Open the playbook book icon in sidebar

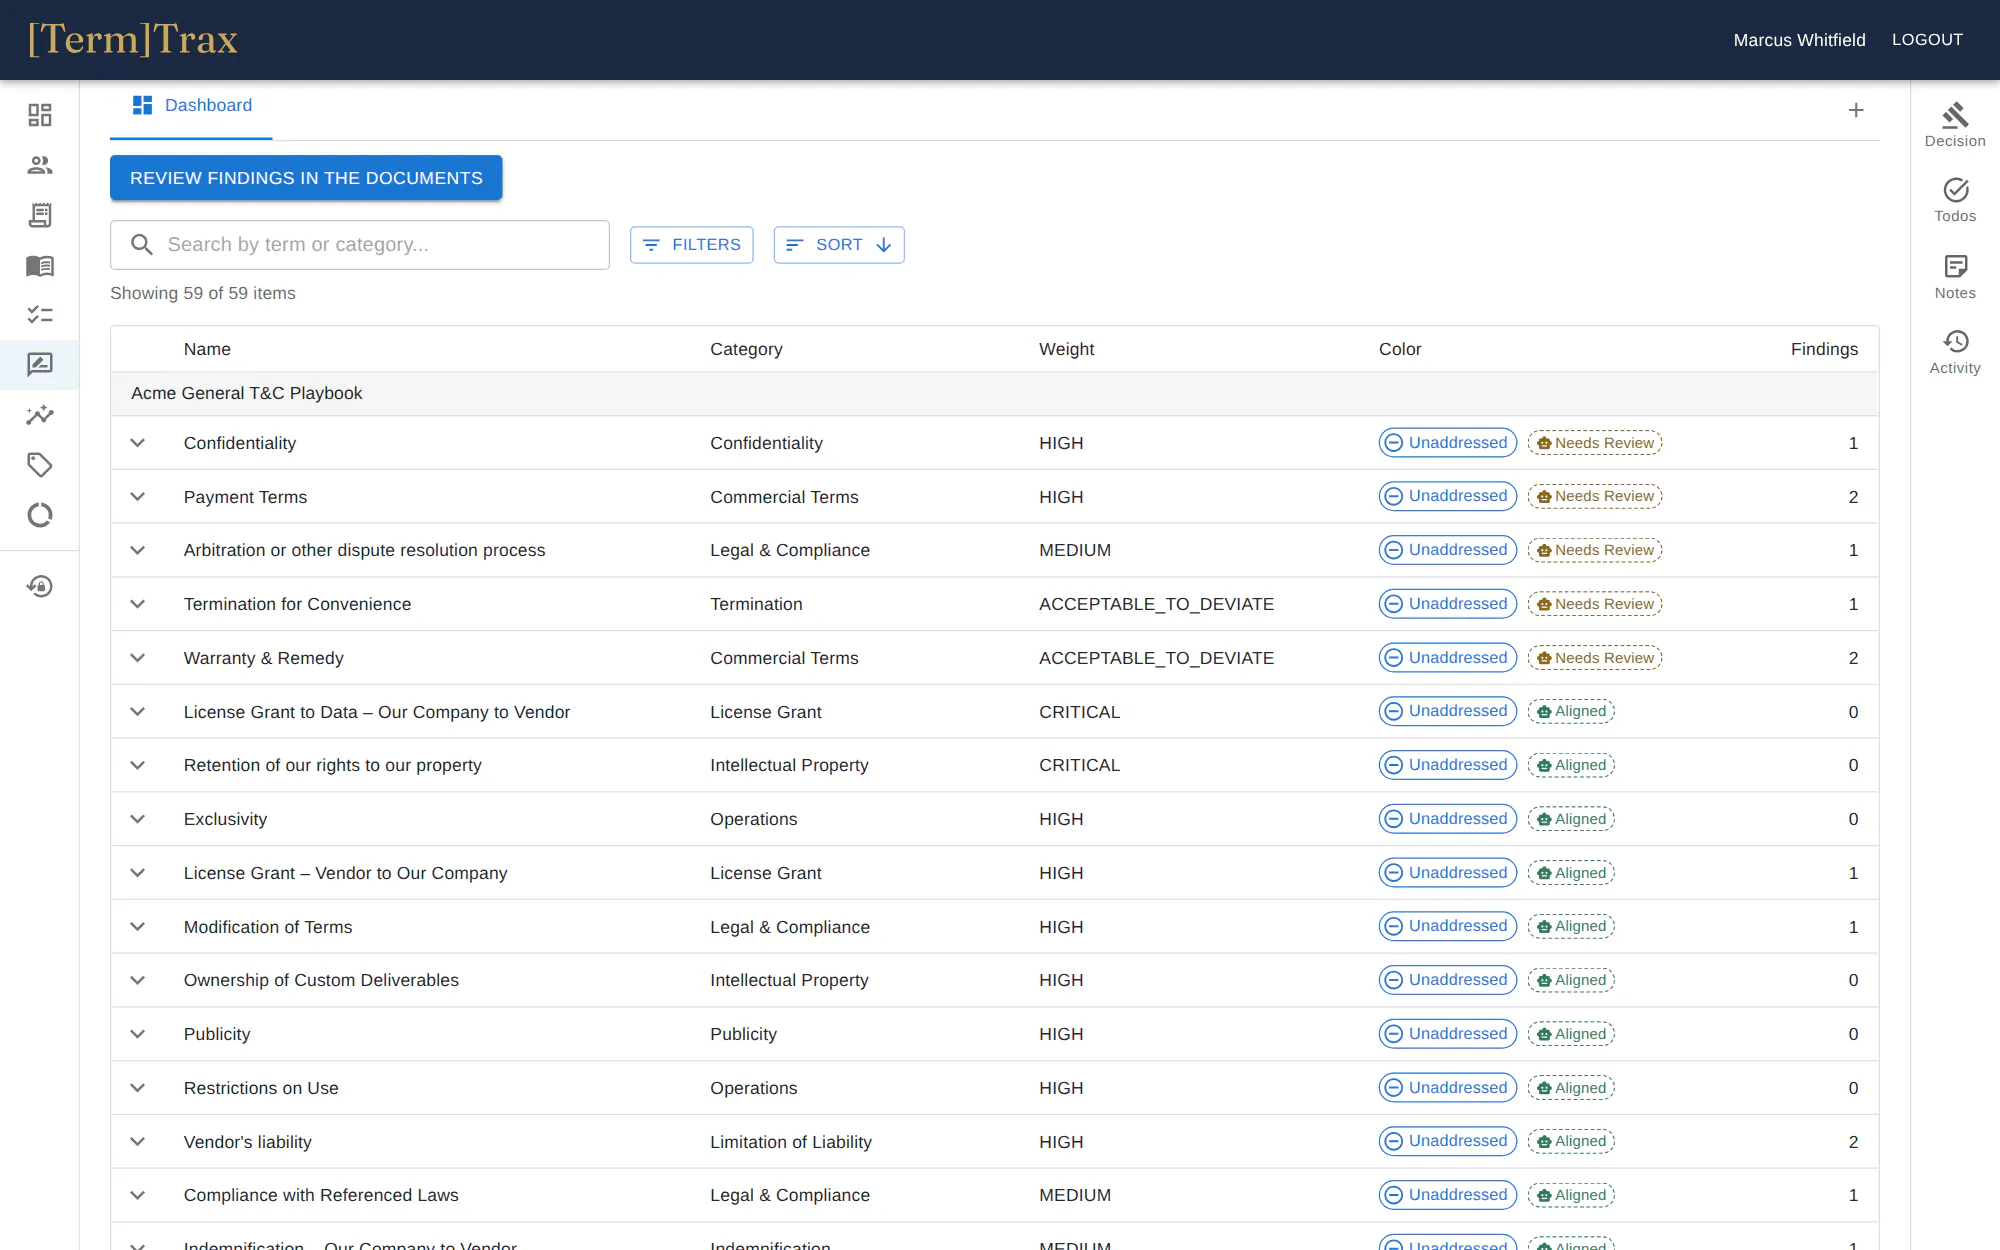[x=40, y=265]
